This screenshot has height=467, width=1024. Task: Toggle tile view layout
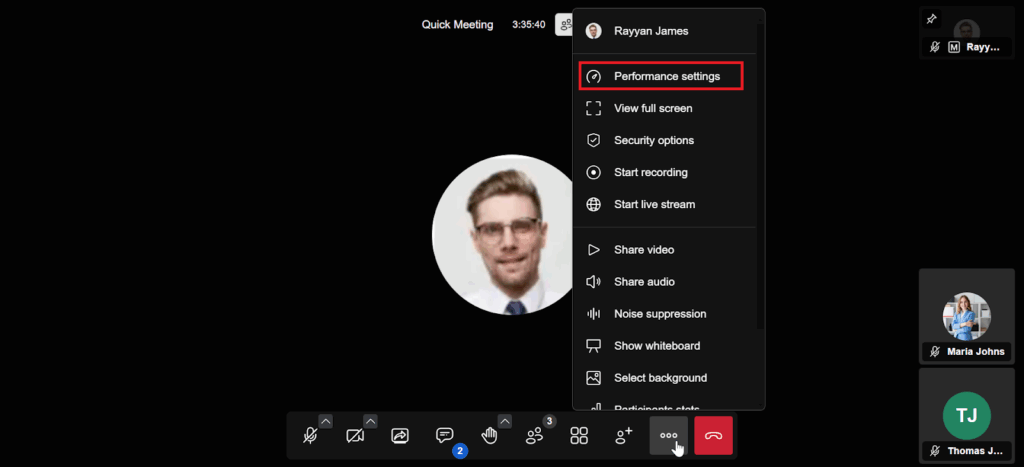579,436
